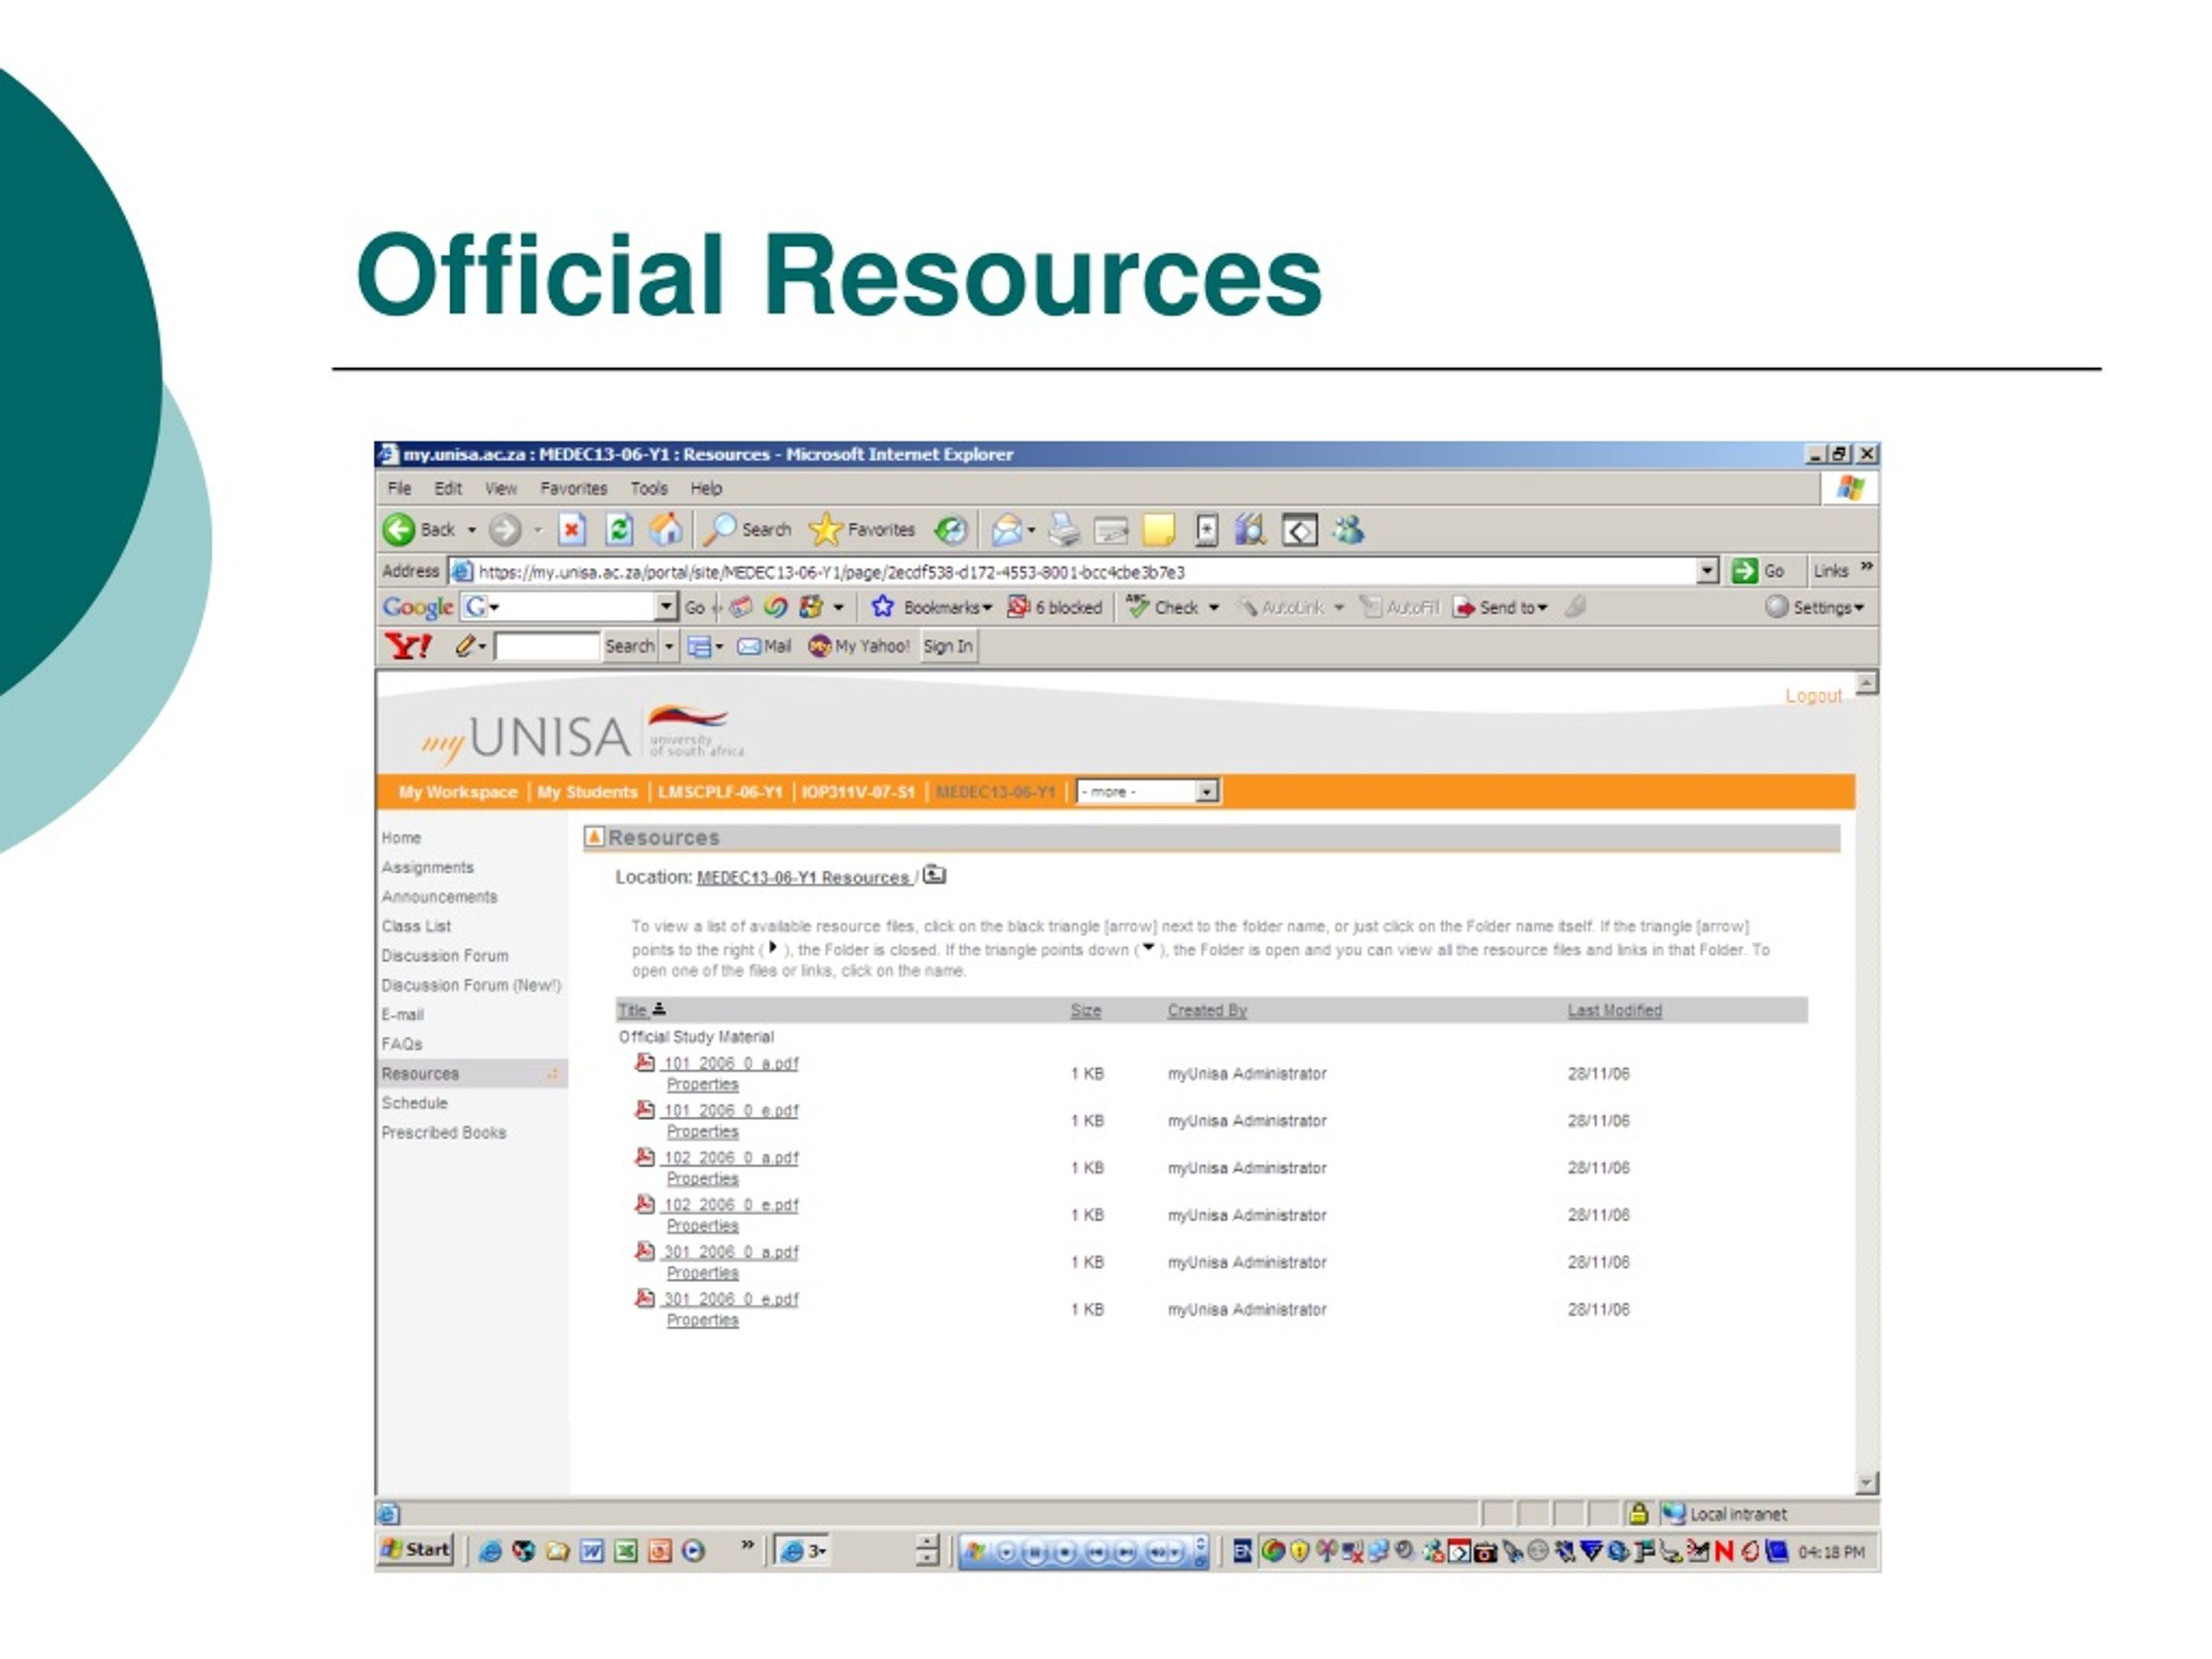This screenshot has width=2212, height=1659.
Task: Open the Favorites star toolbar button
Action: pyautogui.click(x=861, y=530)
